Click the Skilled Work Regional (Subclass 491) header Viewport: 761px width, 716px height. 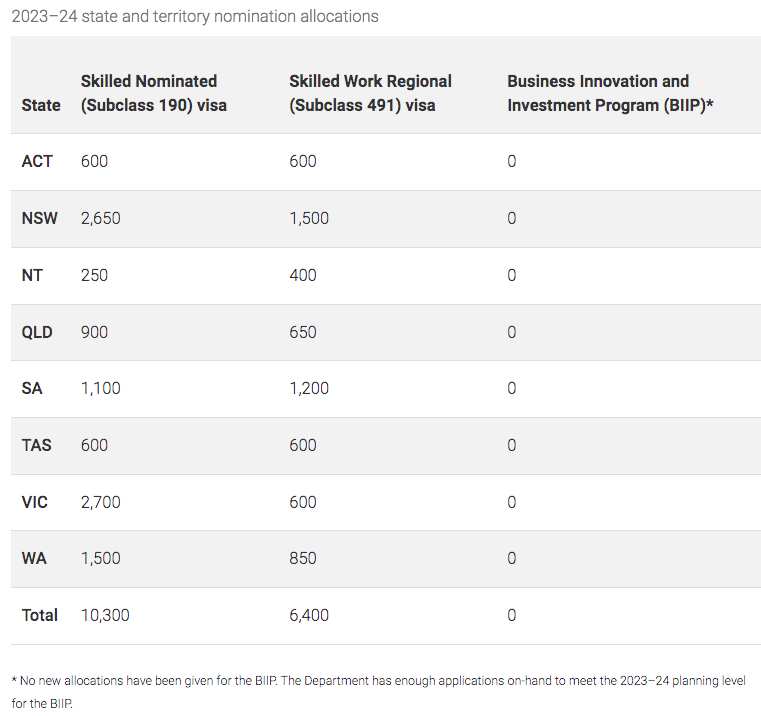[370, 93]
